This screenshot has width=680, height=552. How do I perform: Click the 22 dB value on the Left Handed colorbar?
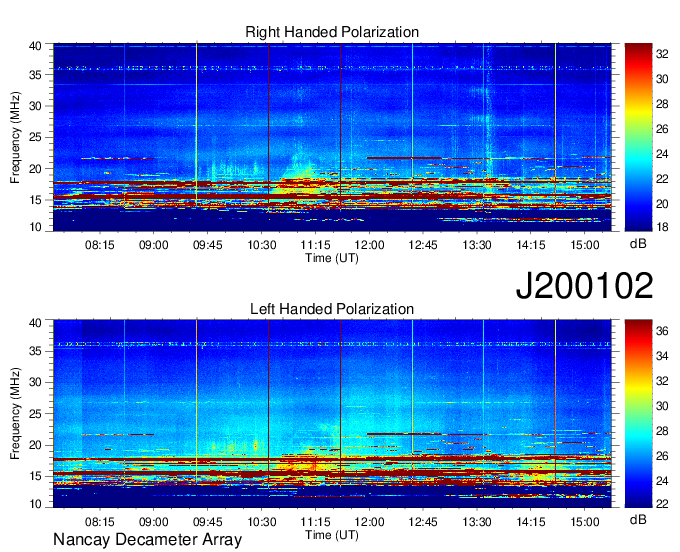662,503
